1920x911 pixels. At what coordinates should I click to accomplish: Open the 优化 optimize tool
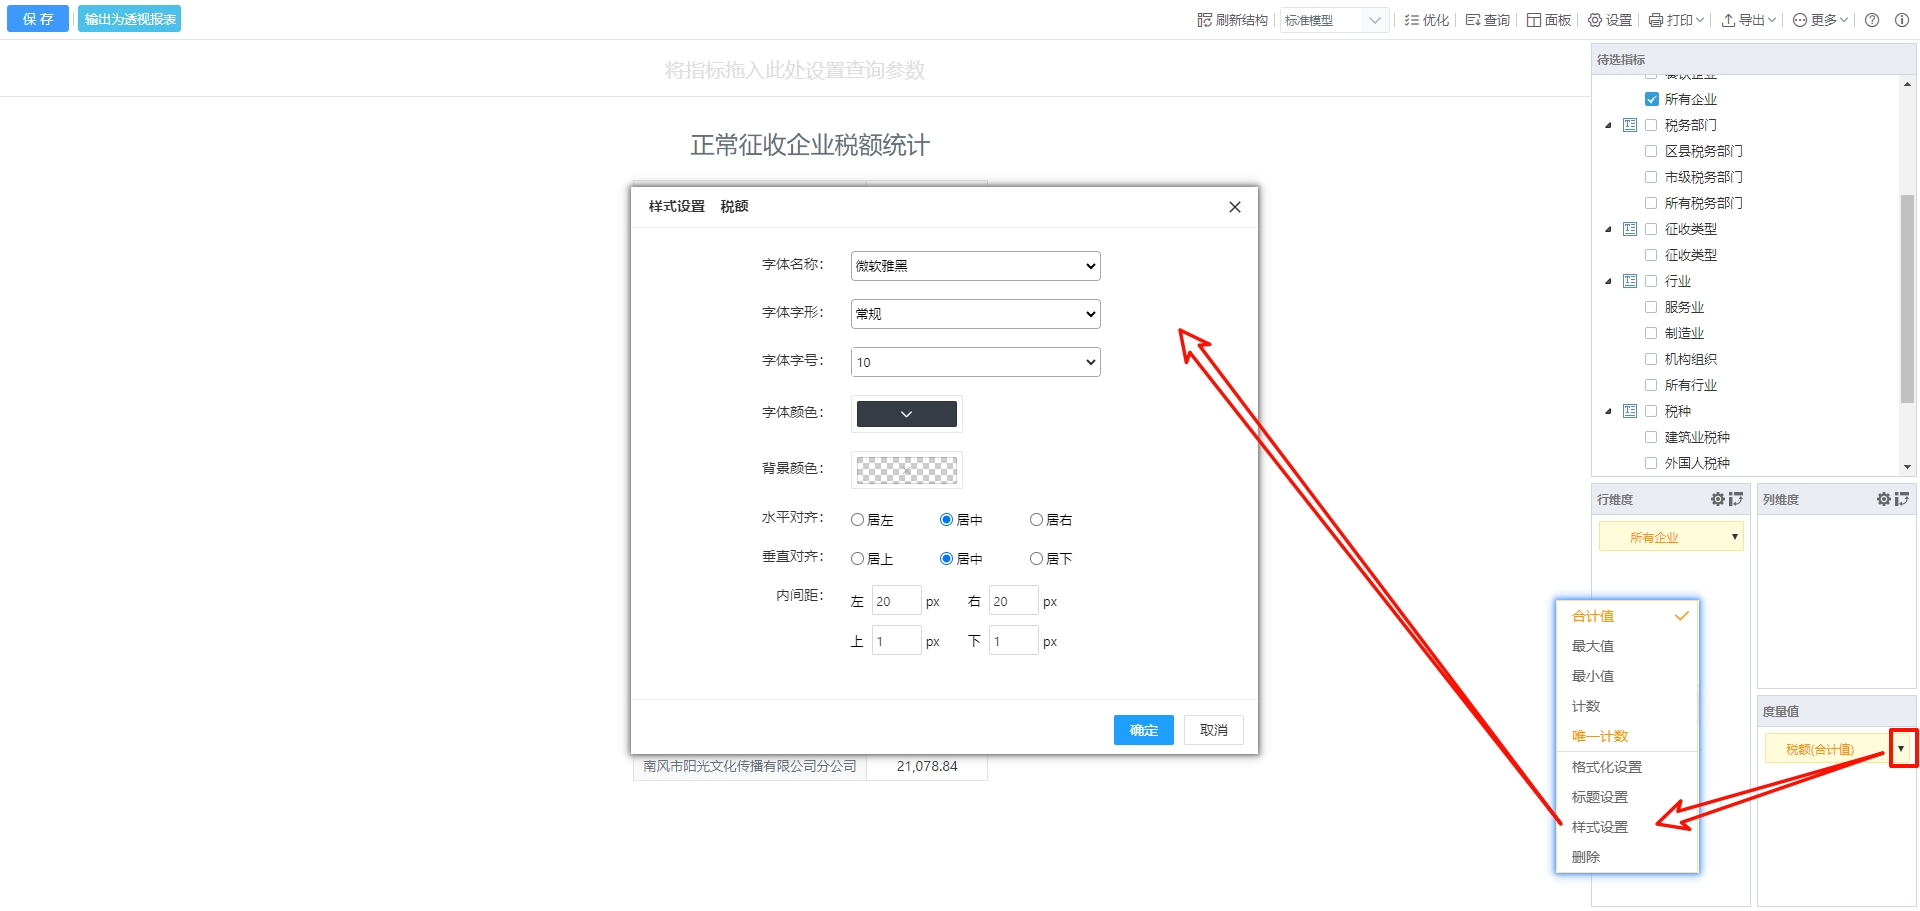click(1426, 20)
